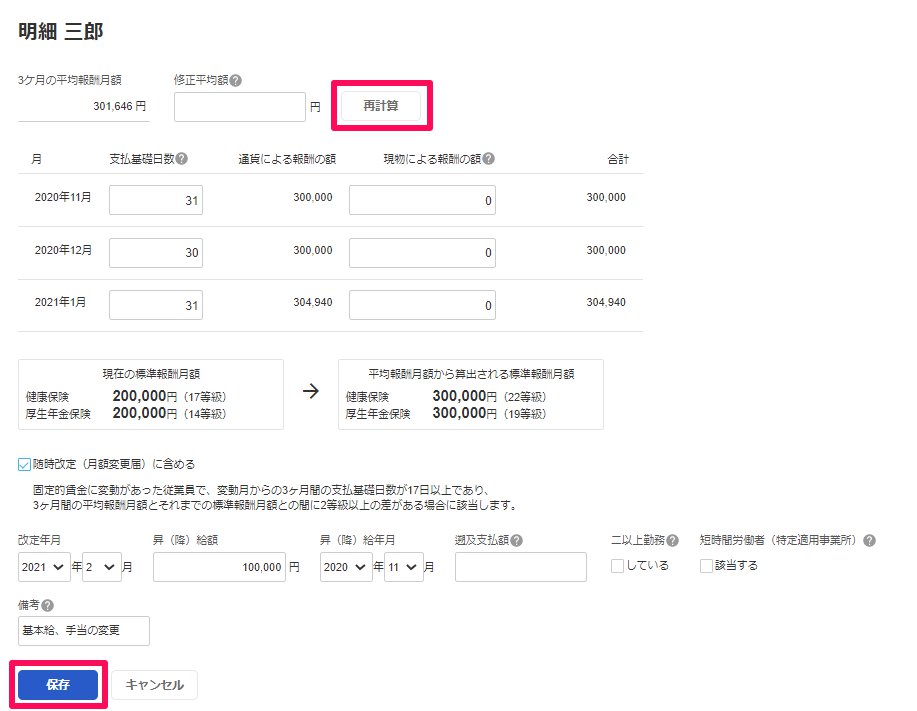Select the 2020年11月 row label
The width and height of the screenshot is (917, 711).
tap(63, 197)
